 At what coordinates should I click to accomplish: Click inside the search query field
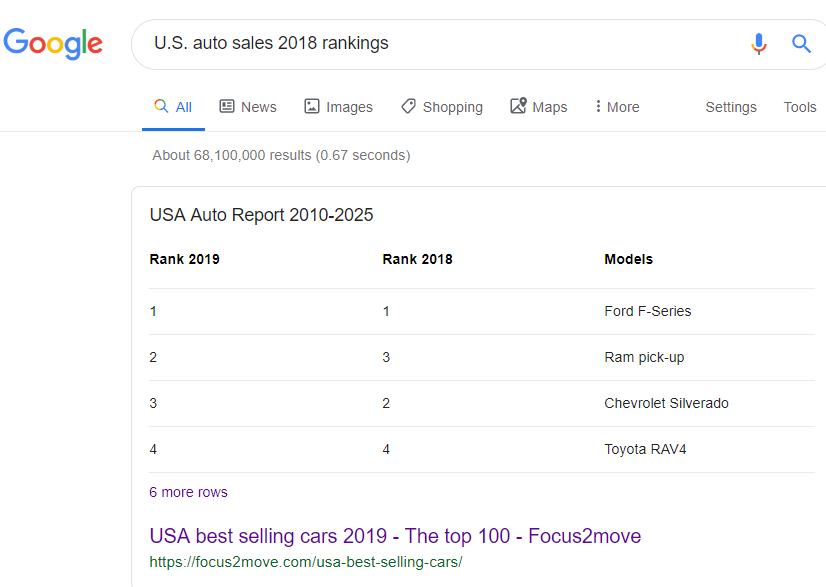point(440,44)
